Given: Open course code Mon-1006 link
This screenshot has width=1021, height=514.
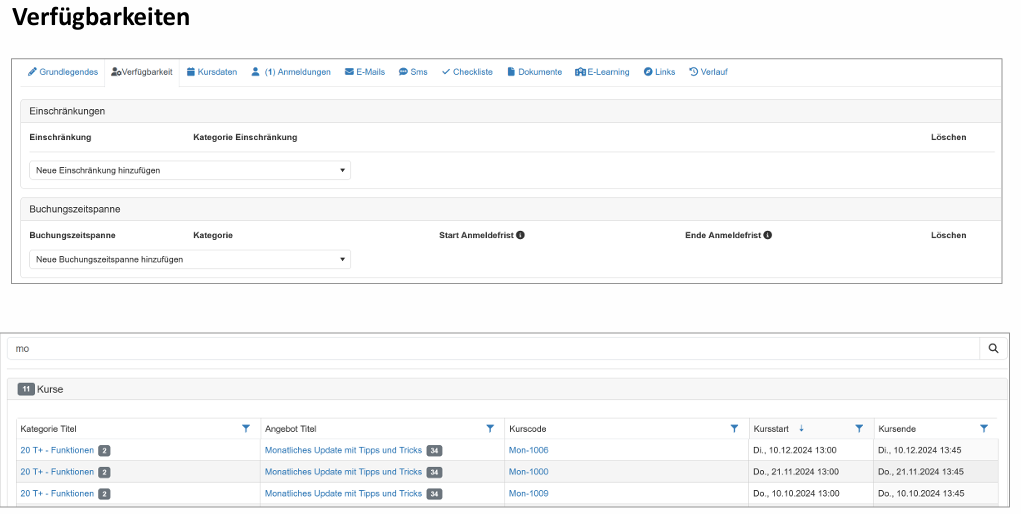Looking at the screenshot, I should pos(528,450).
